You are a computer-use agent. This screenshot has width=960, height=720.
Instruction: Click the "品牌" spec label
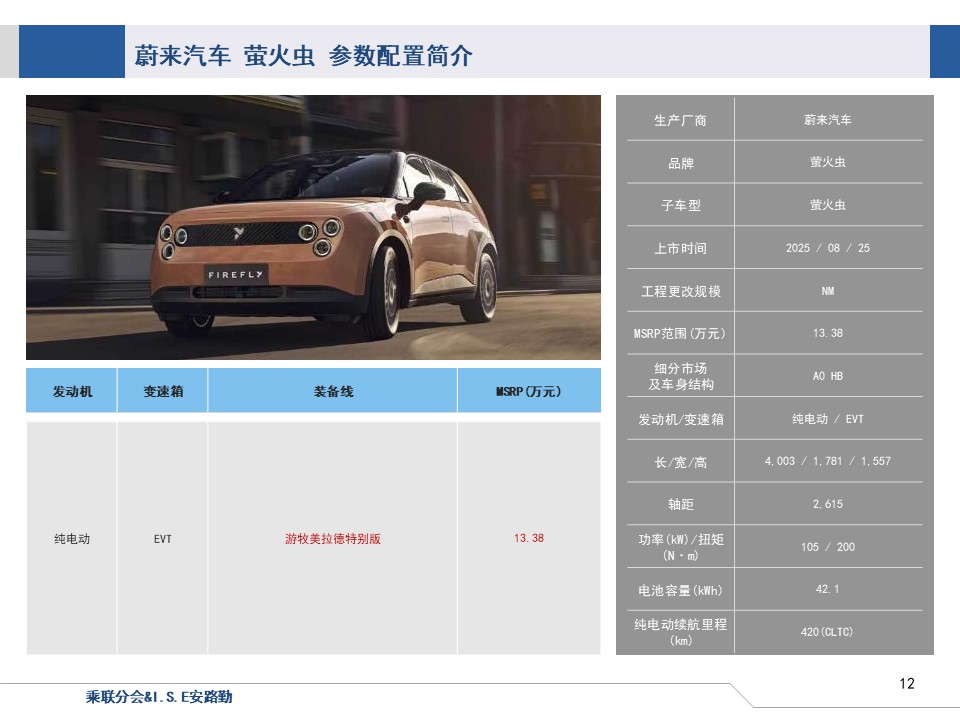(681, 163)
